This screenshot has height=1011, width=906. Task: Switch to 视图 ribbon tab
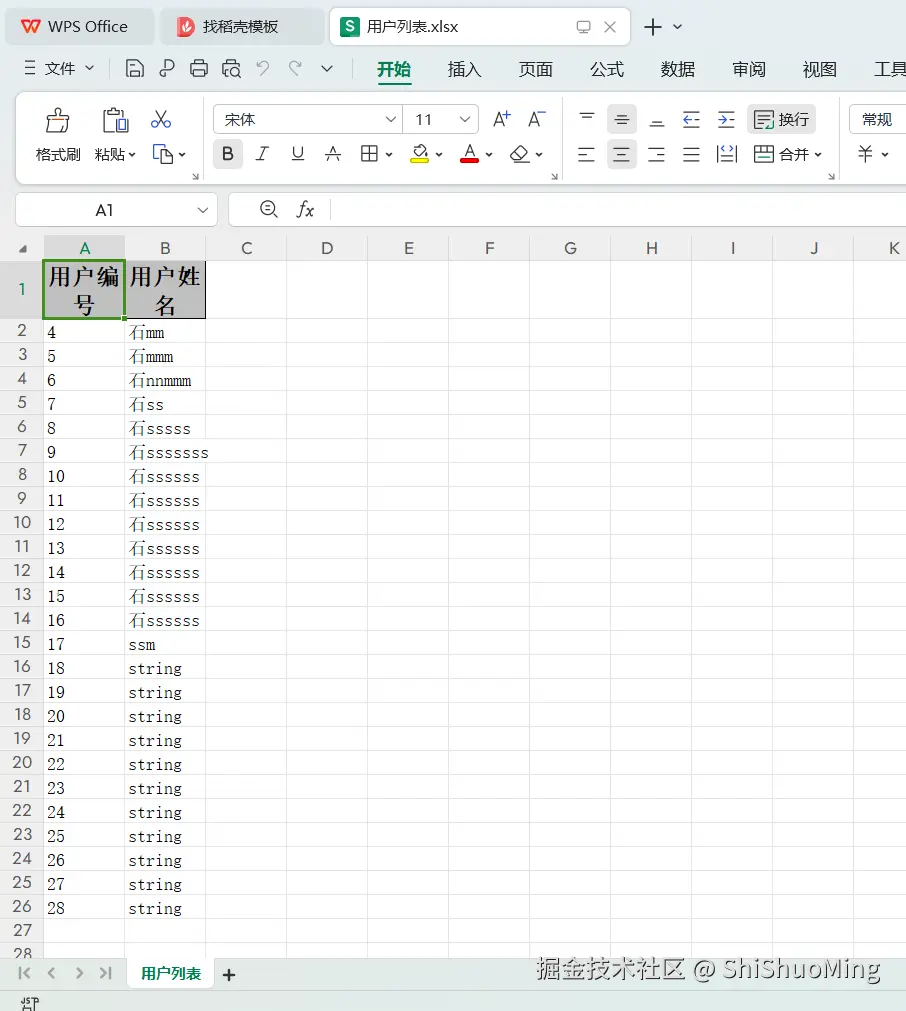820,69
